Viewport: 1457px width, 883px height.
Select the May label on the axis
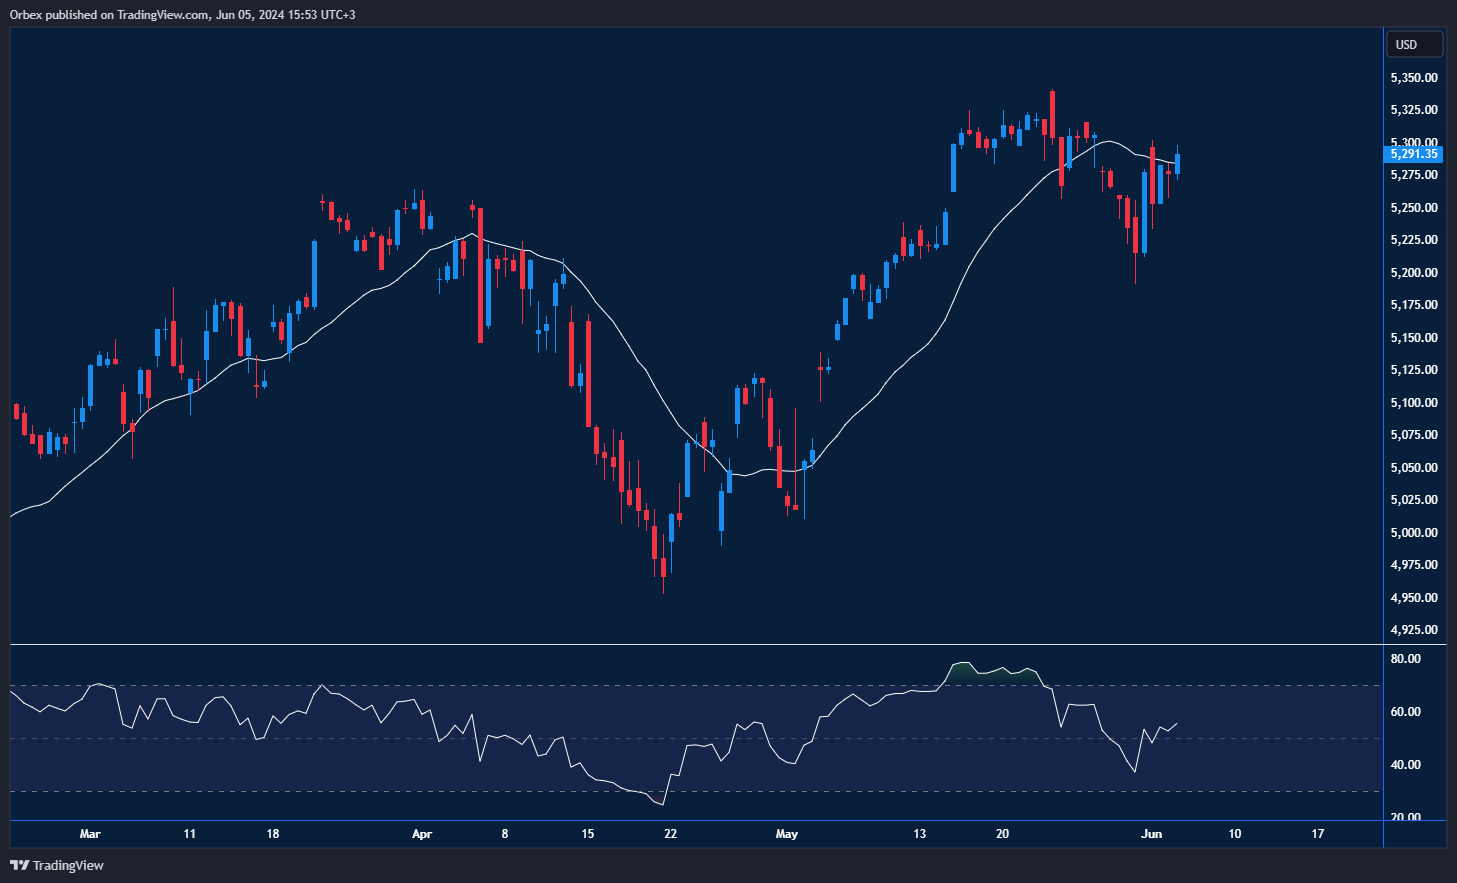point(786,833)
